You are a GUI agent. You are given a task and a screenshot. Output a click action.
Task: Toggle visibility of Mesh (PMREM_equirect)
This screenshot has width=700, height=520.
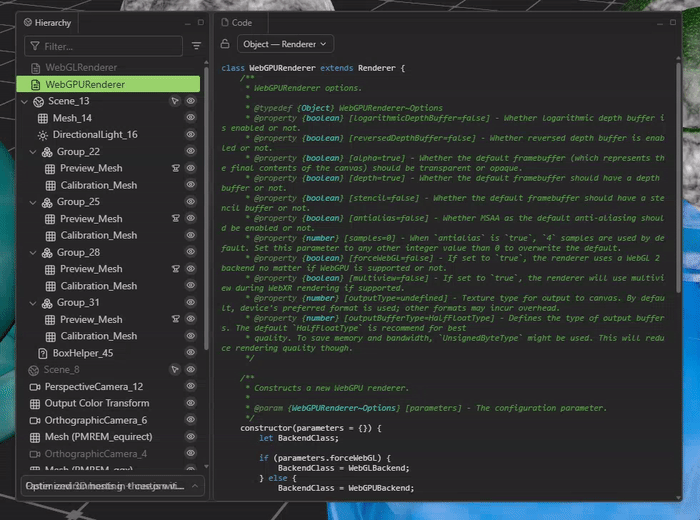(191, 436)
